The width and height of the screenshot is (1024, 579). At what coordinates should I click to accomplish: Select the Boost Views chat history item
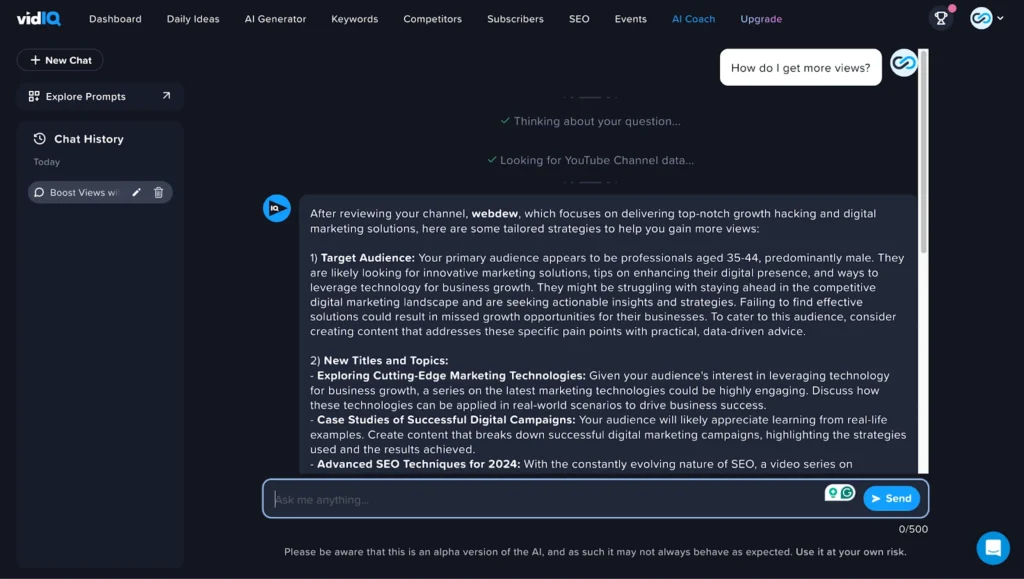pyautogui.click(x=82, y=192)
